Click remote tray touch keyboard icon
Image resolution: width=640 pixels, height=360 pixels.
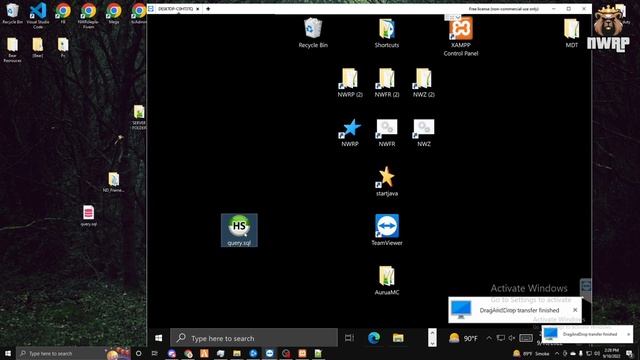click(x=526, y=338)
